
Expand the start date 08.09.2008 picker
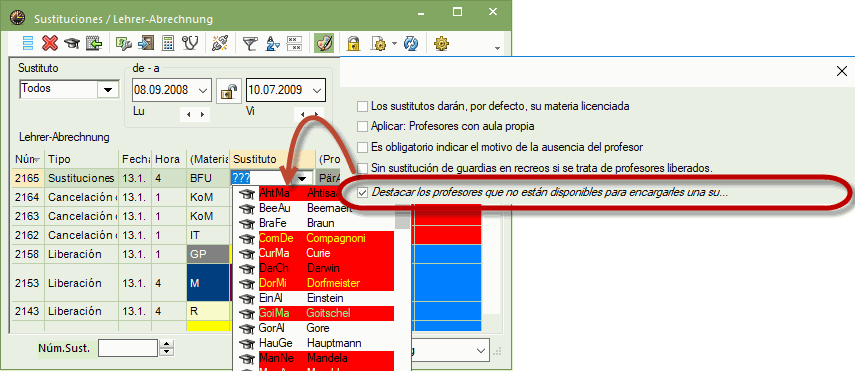pos(203,90)
